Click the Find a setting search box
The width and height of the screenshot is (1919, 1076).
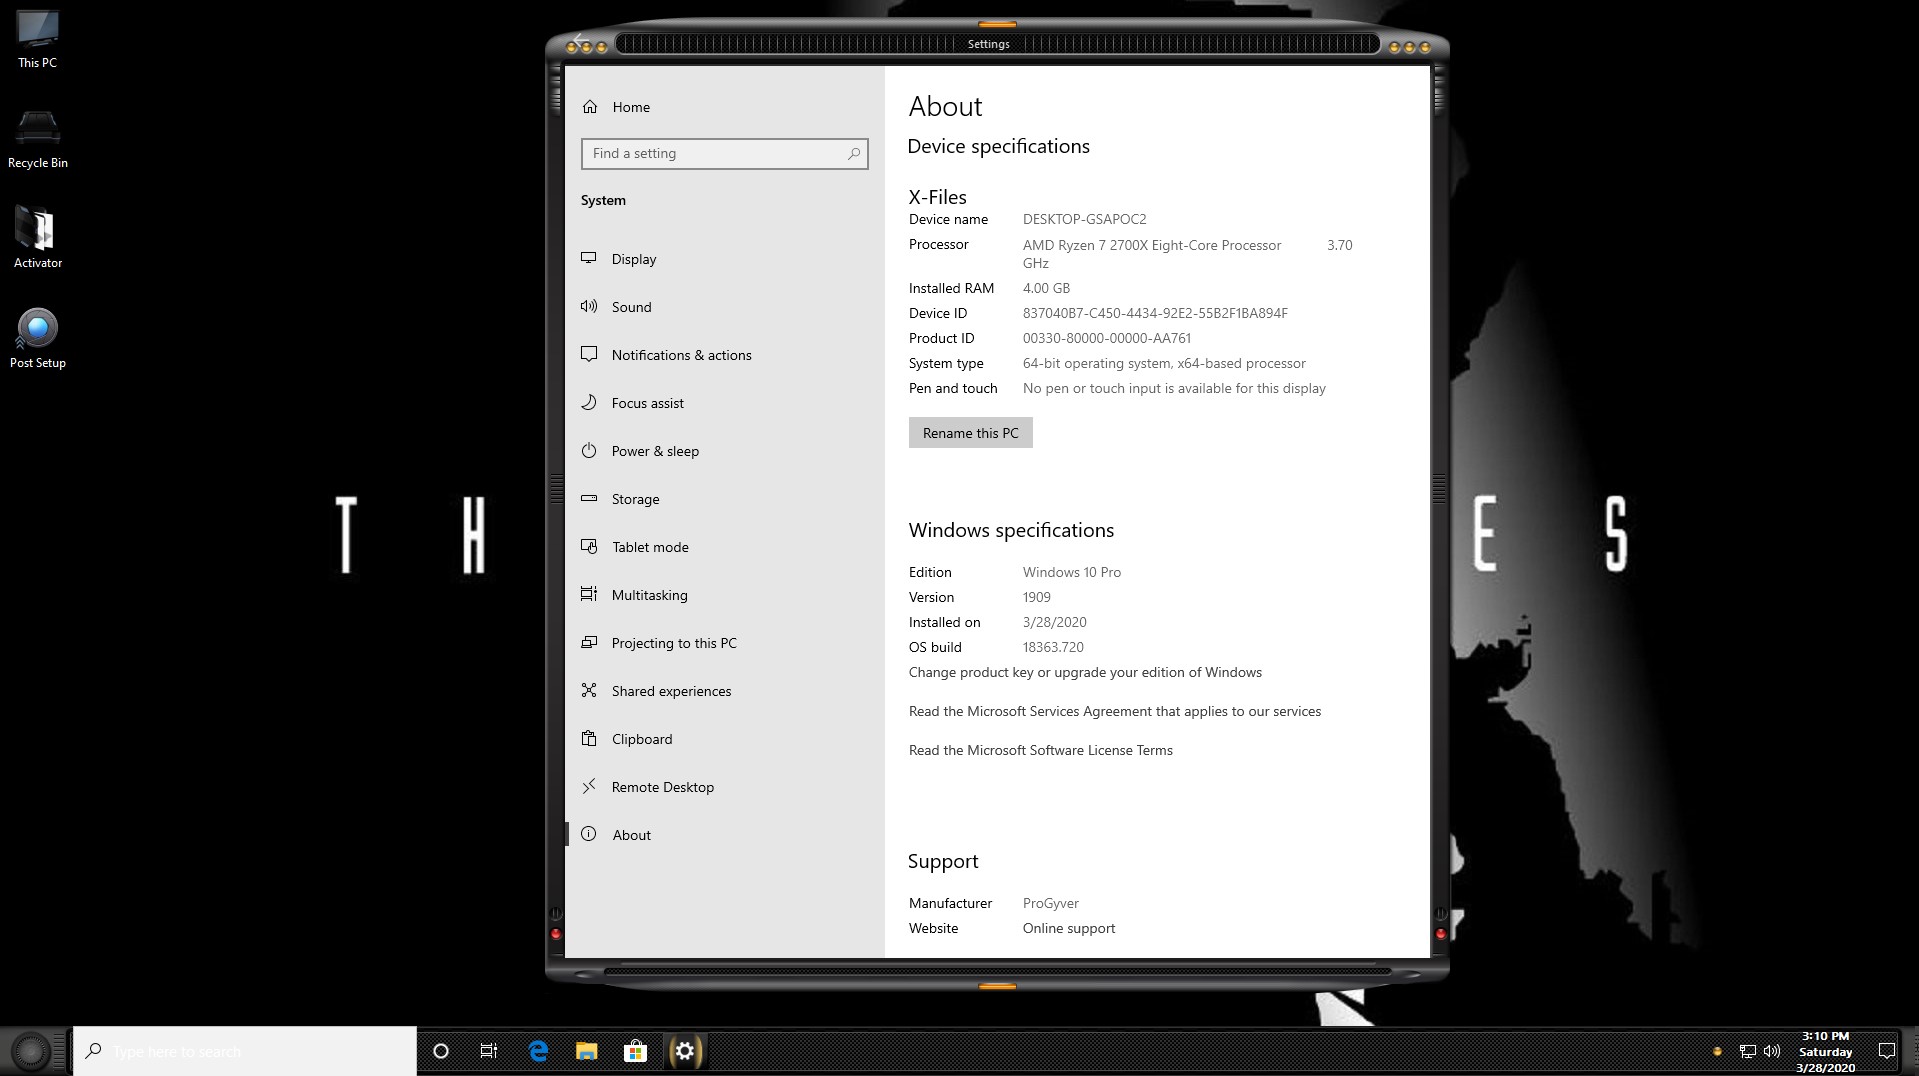724,153
